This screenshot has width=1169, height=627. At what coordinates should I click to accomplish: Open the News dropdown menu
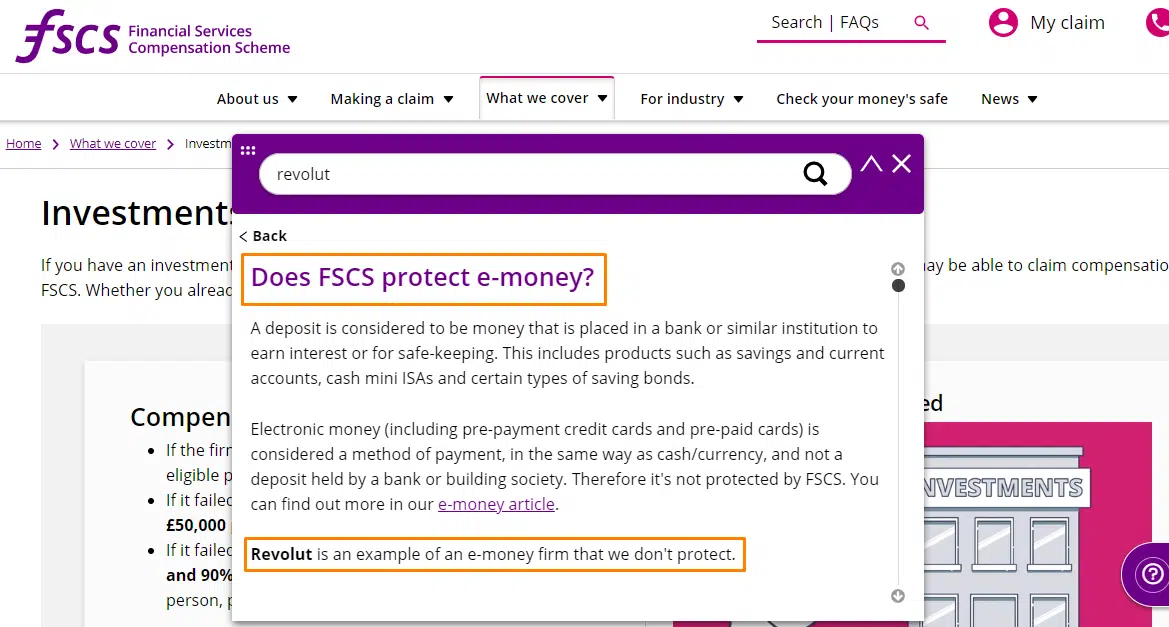coord(1009,98)
